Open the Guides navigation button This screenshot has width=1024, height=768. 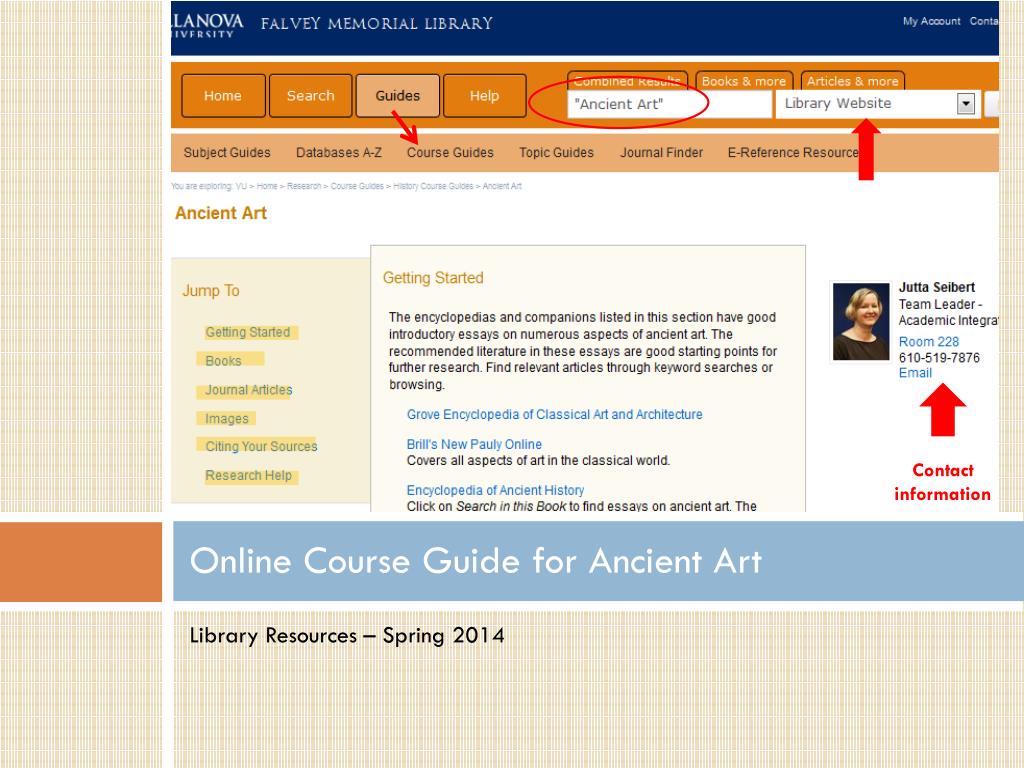point(397,96)
